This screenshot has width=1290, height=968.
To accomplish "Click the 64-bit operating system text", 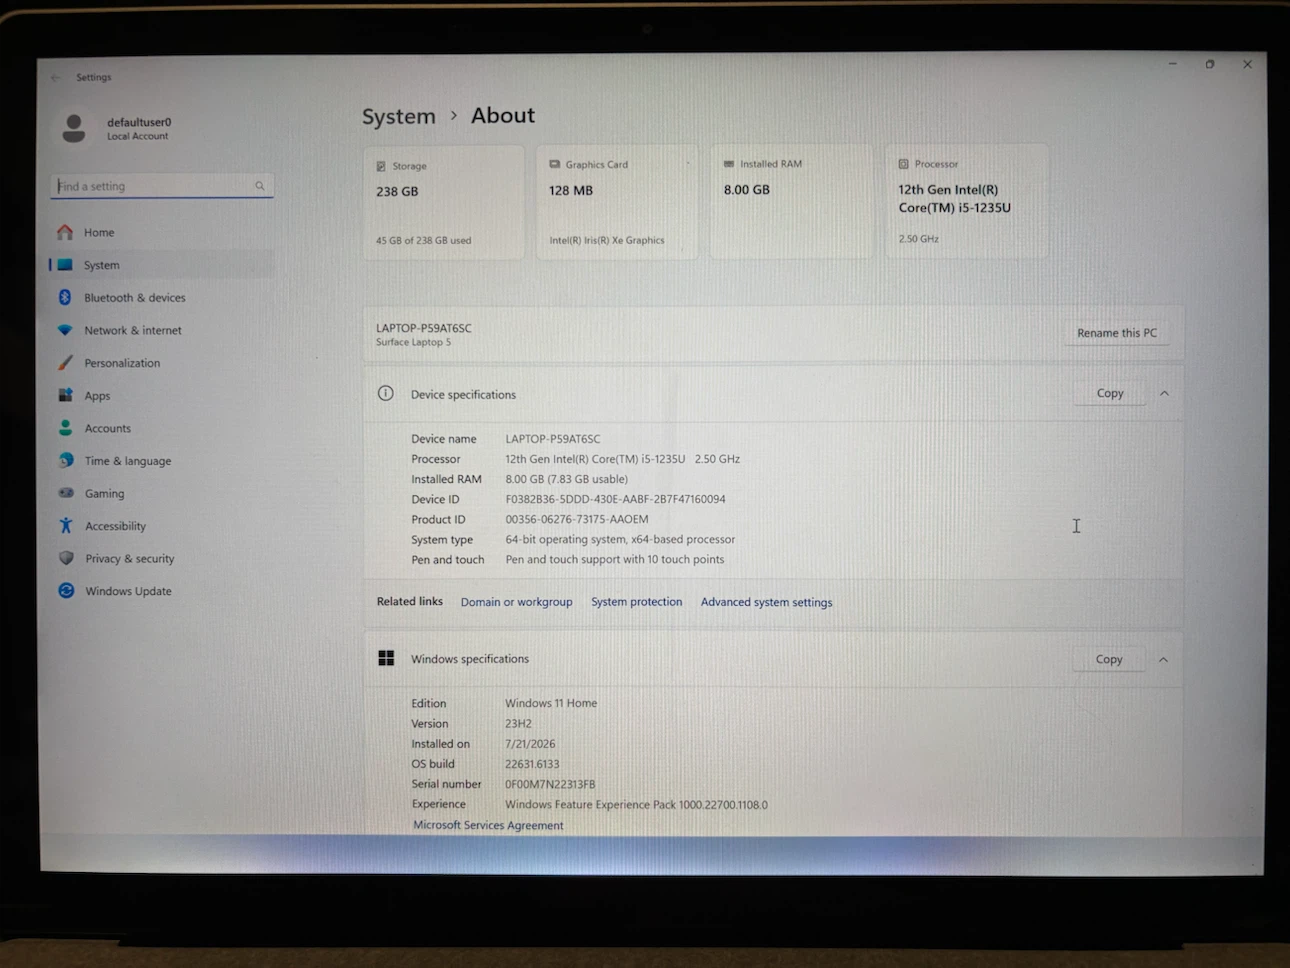I will click(x=620, y=539).
